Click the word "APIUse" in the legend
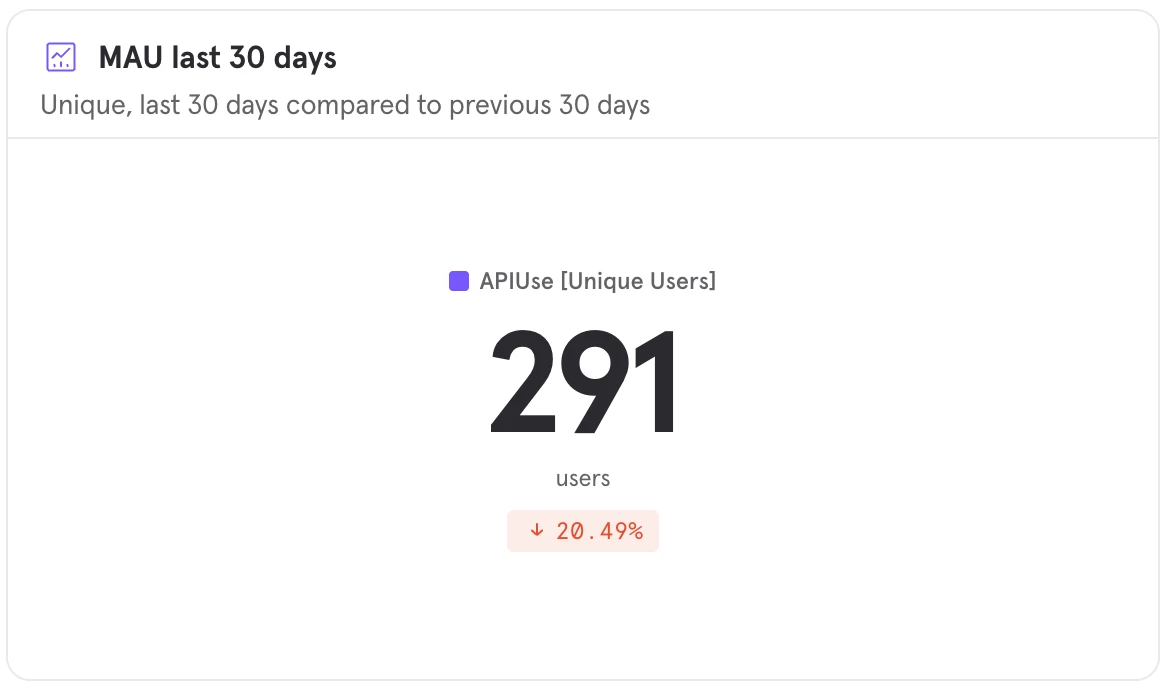The width and height of the screenshot is (1176, 694). [x=516, y=281]
